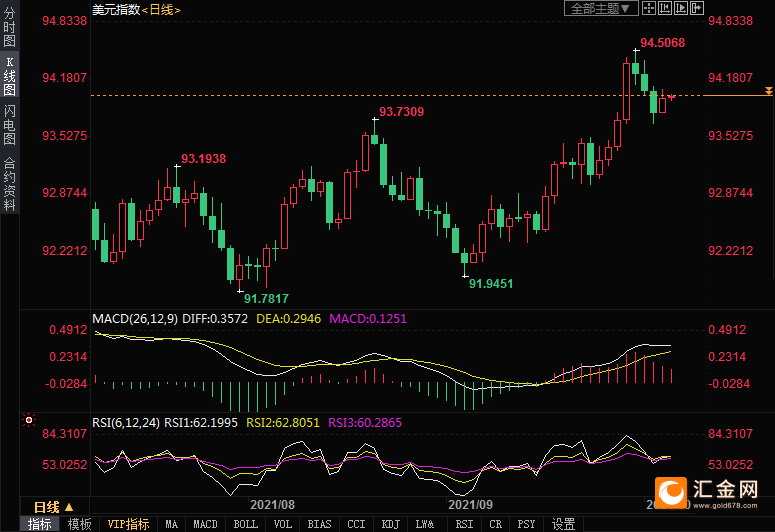Click the RSI1:62.1995 value
Viewport: 775px width, 532px height.
(x=201, y=423)
